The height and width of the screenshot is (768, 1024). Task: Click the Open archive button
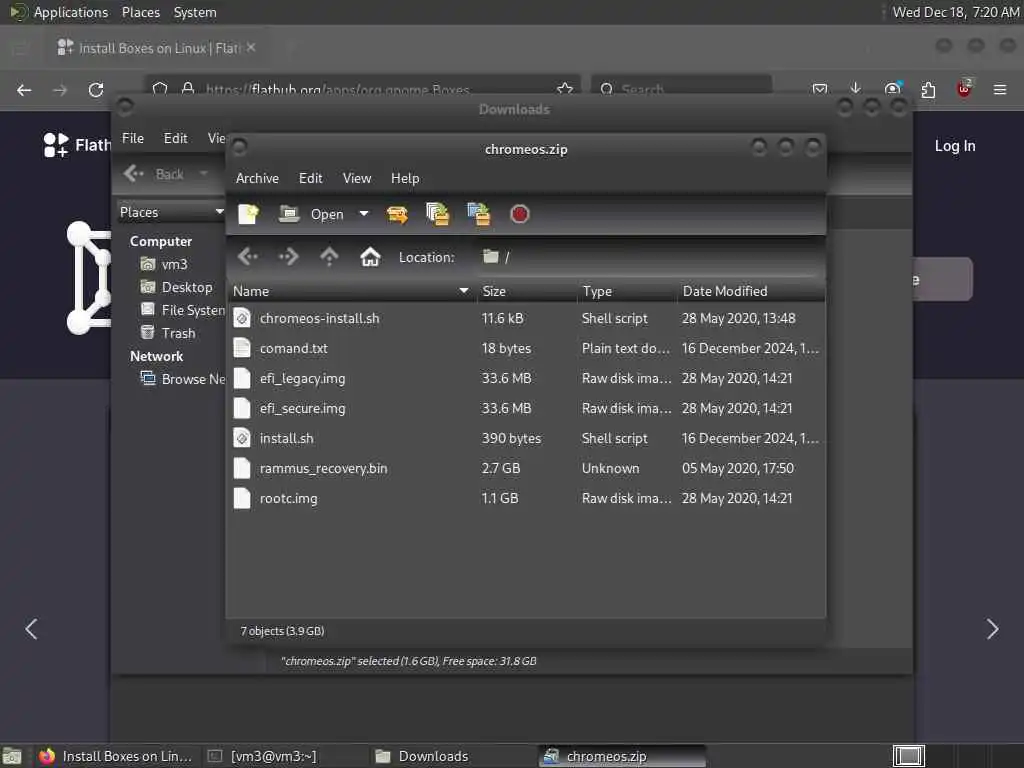point(311,214)
